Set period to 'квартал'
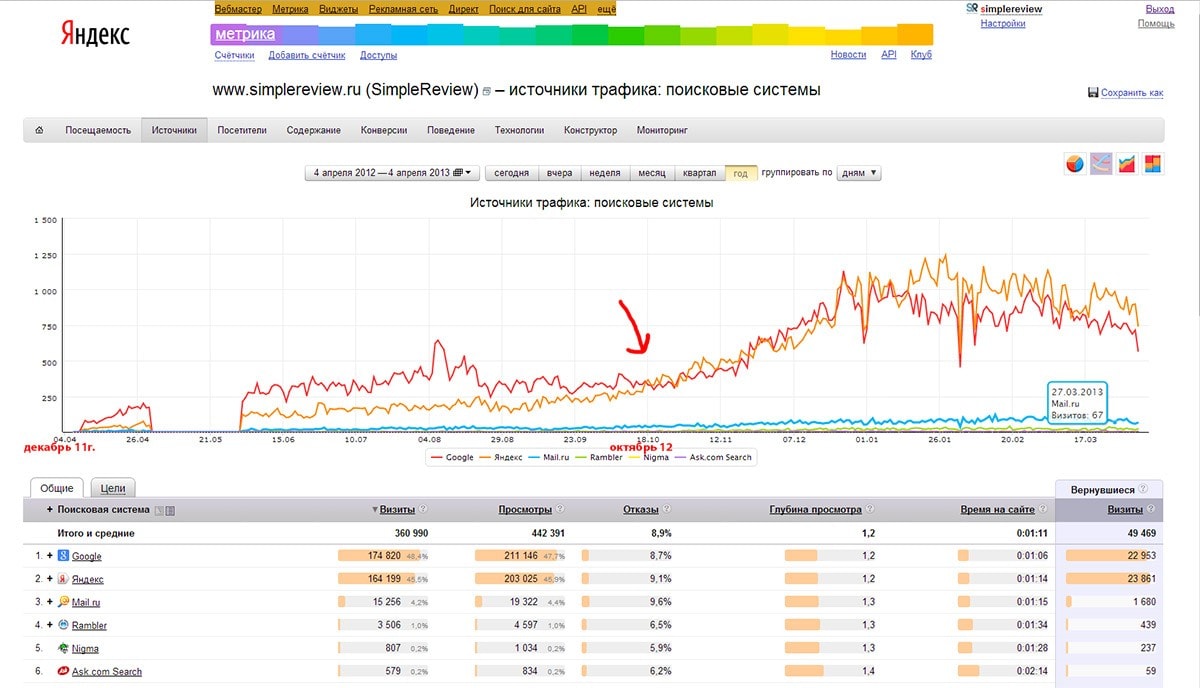The width and height of the screenshot is (1200, 688). click(699, 173)
